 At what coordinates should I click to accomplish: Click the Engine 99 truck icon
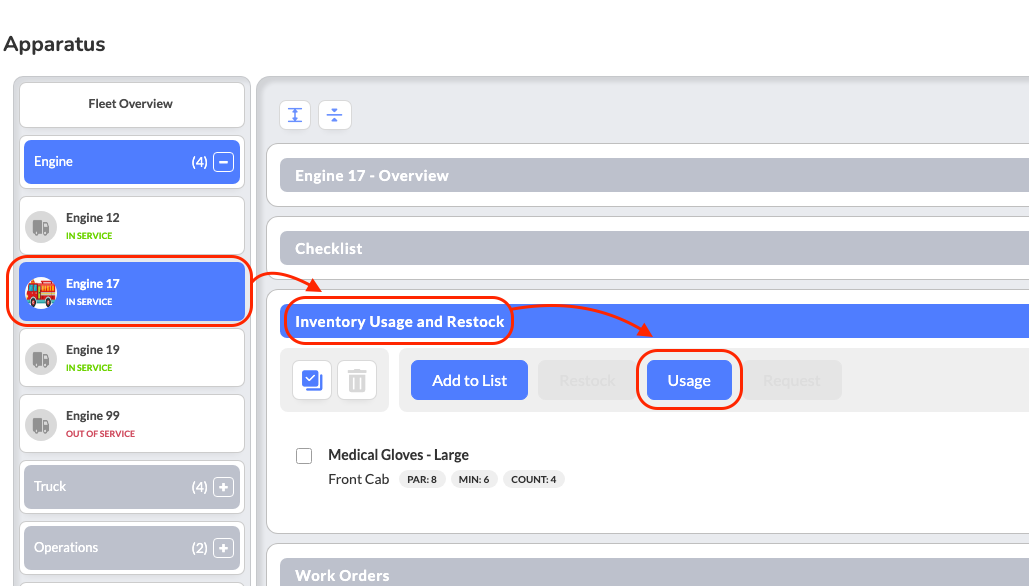41,425
